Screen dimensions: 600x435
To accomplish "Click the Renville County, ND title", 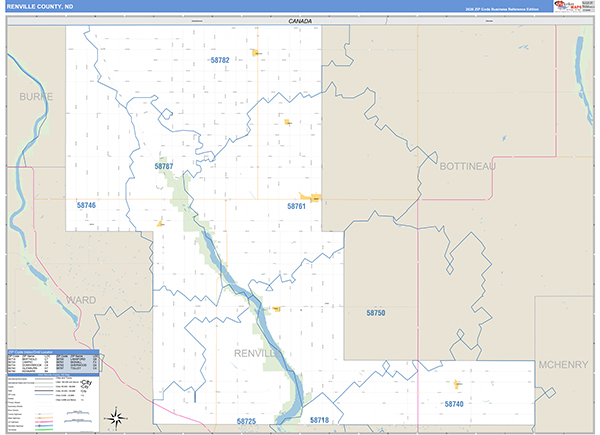I will 40,7.
